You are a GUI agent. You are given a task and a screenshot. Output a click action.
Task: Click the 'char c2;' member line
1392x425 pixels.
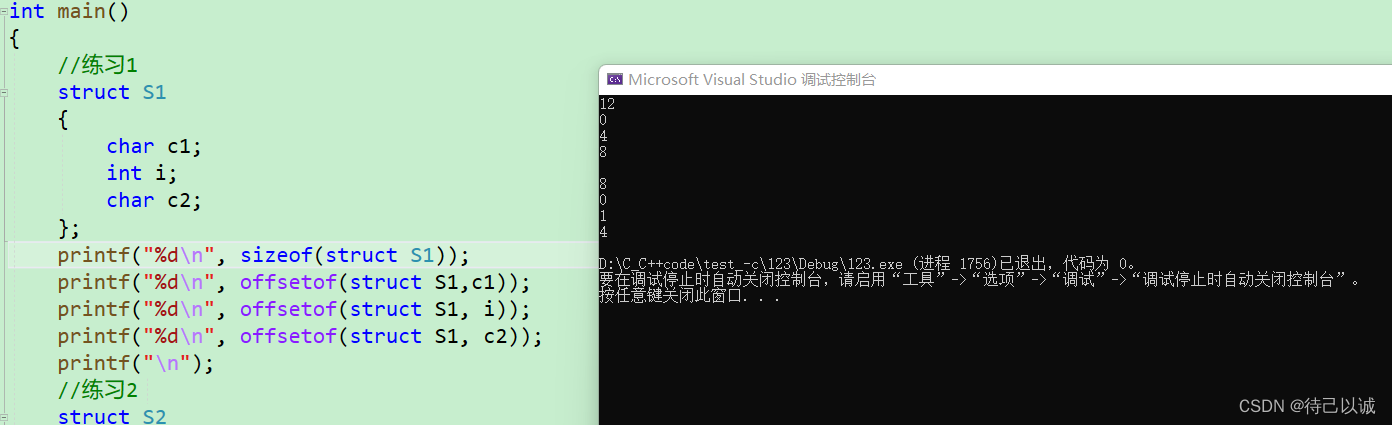click(154, 200)
